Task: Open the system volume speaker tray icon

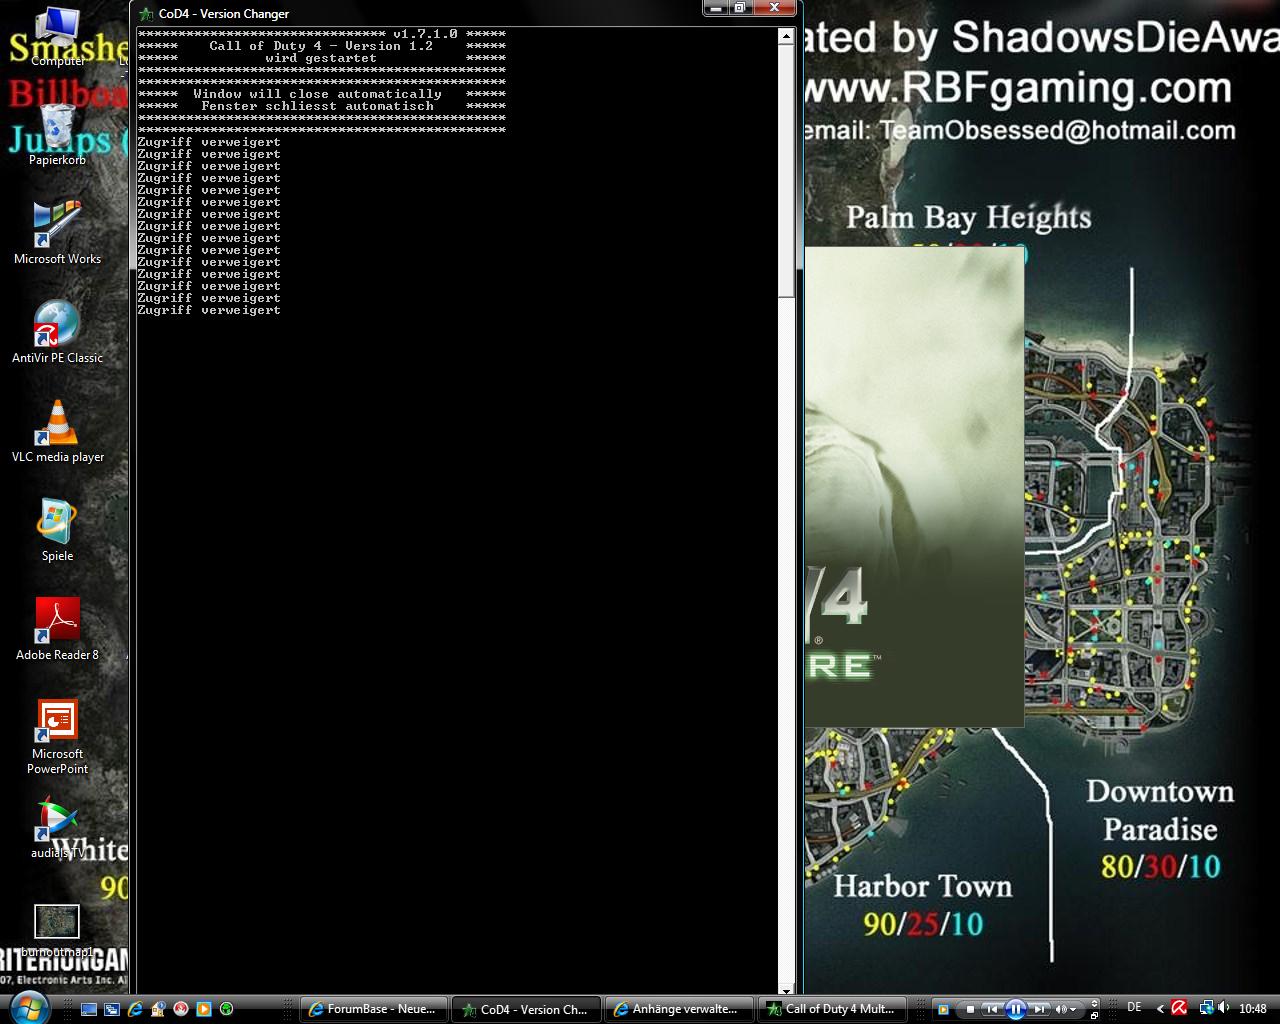Action: (x=1224, y=1008)
